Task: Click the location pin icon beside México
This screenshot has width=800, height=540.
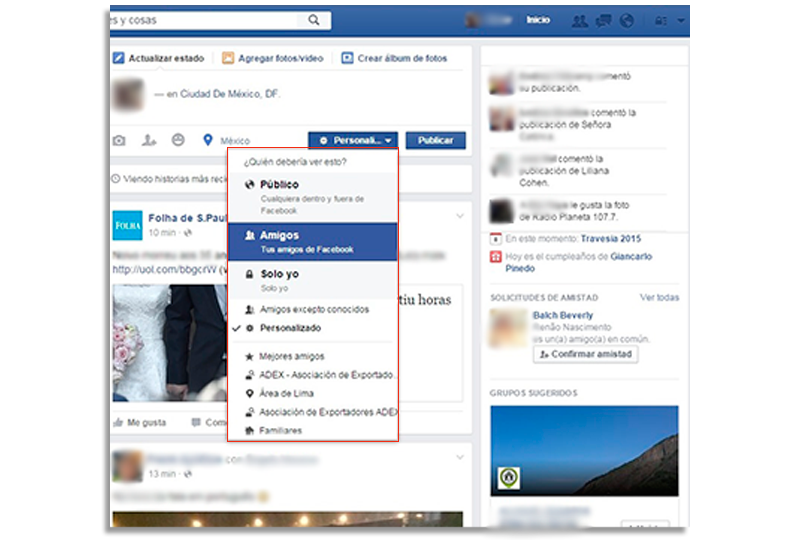Action: [208, 141]
